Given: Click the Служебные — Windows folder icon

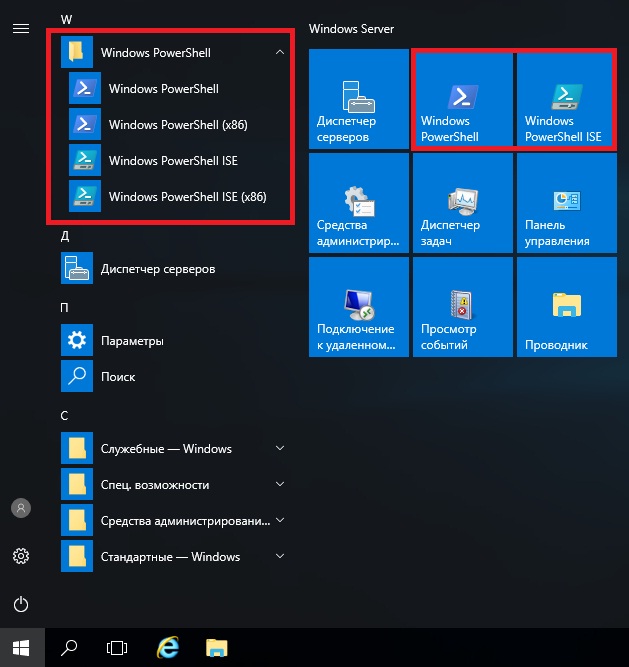Looking at the screenshot, I should coord(77,448).
